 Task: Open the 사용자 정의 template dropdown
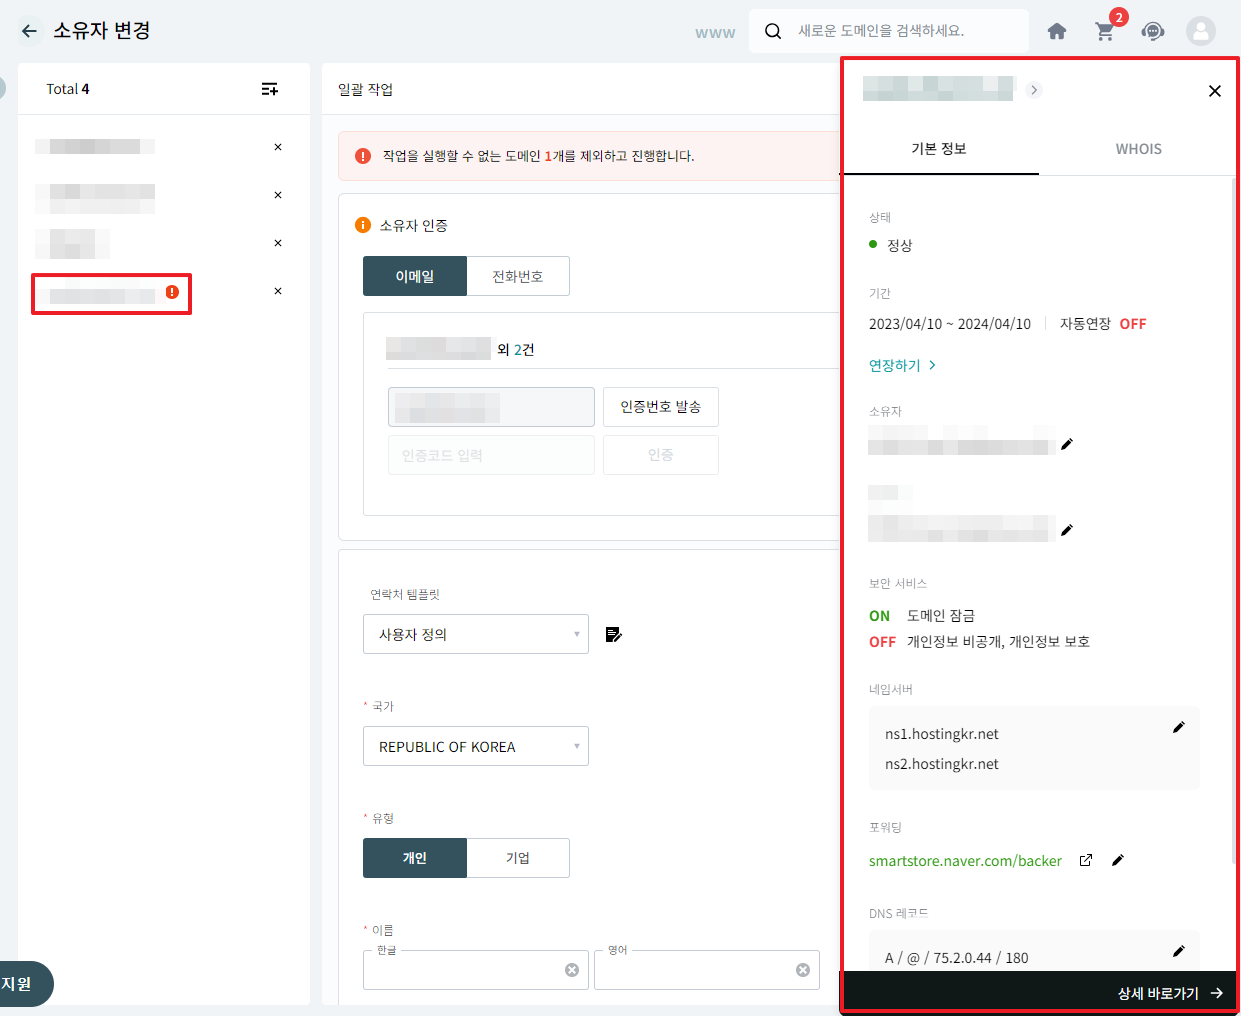(x=475, y=634)
